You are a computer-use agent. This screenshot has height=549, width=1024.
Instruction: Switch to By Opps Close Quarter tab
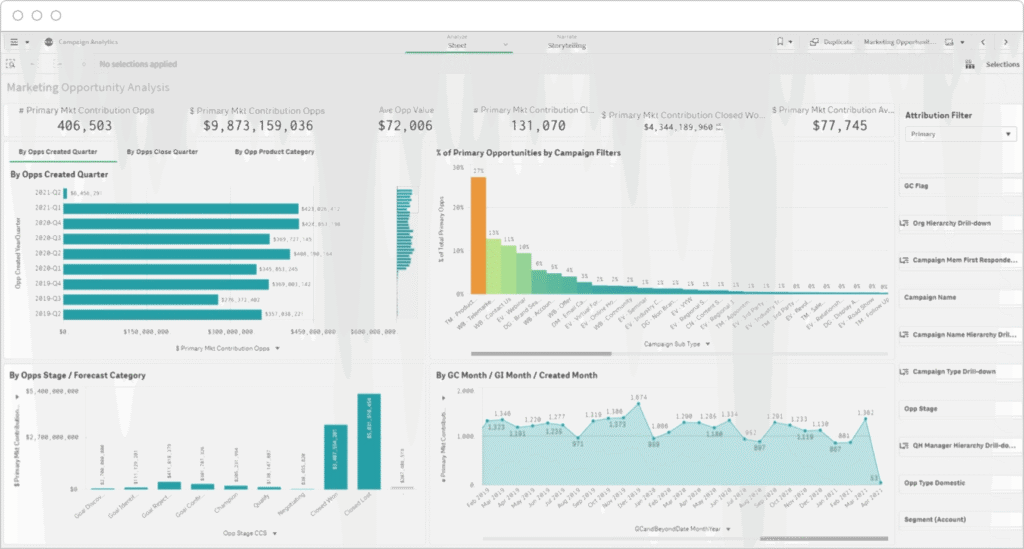(x=162, y=152)
